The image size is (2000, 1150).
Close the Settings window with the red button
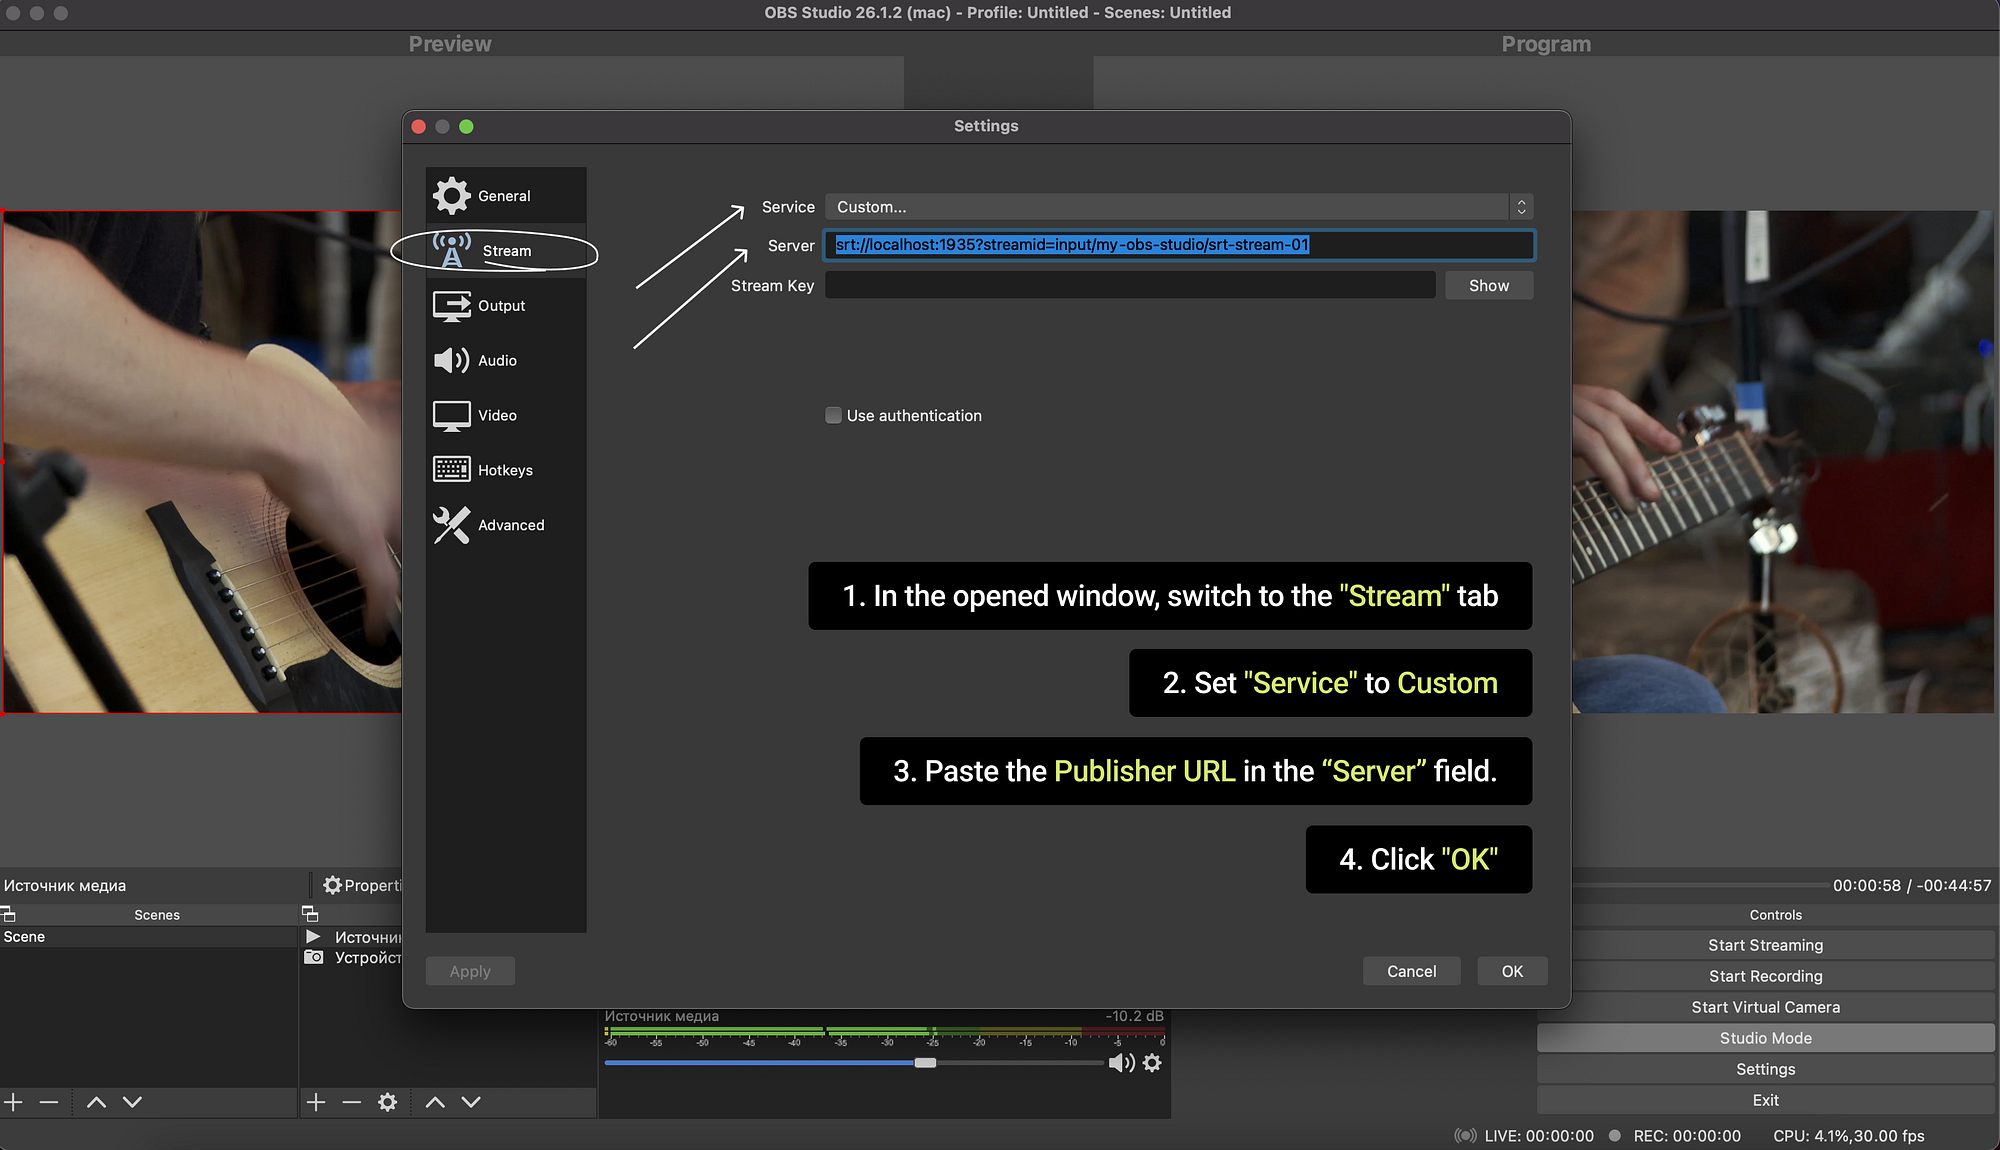click(419, 126)
